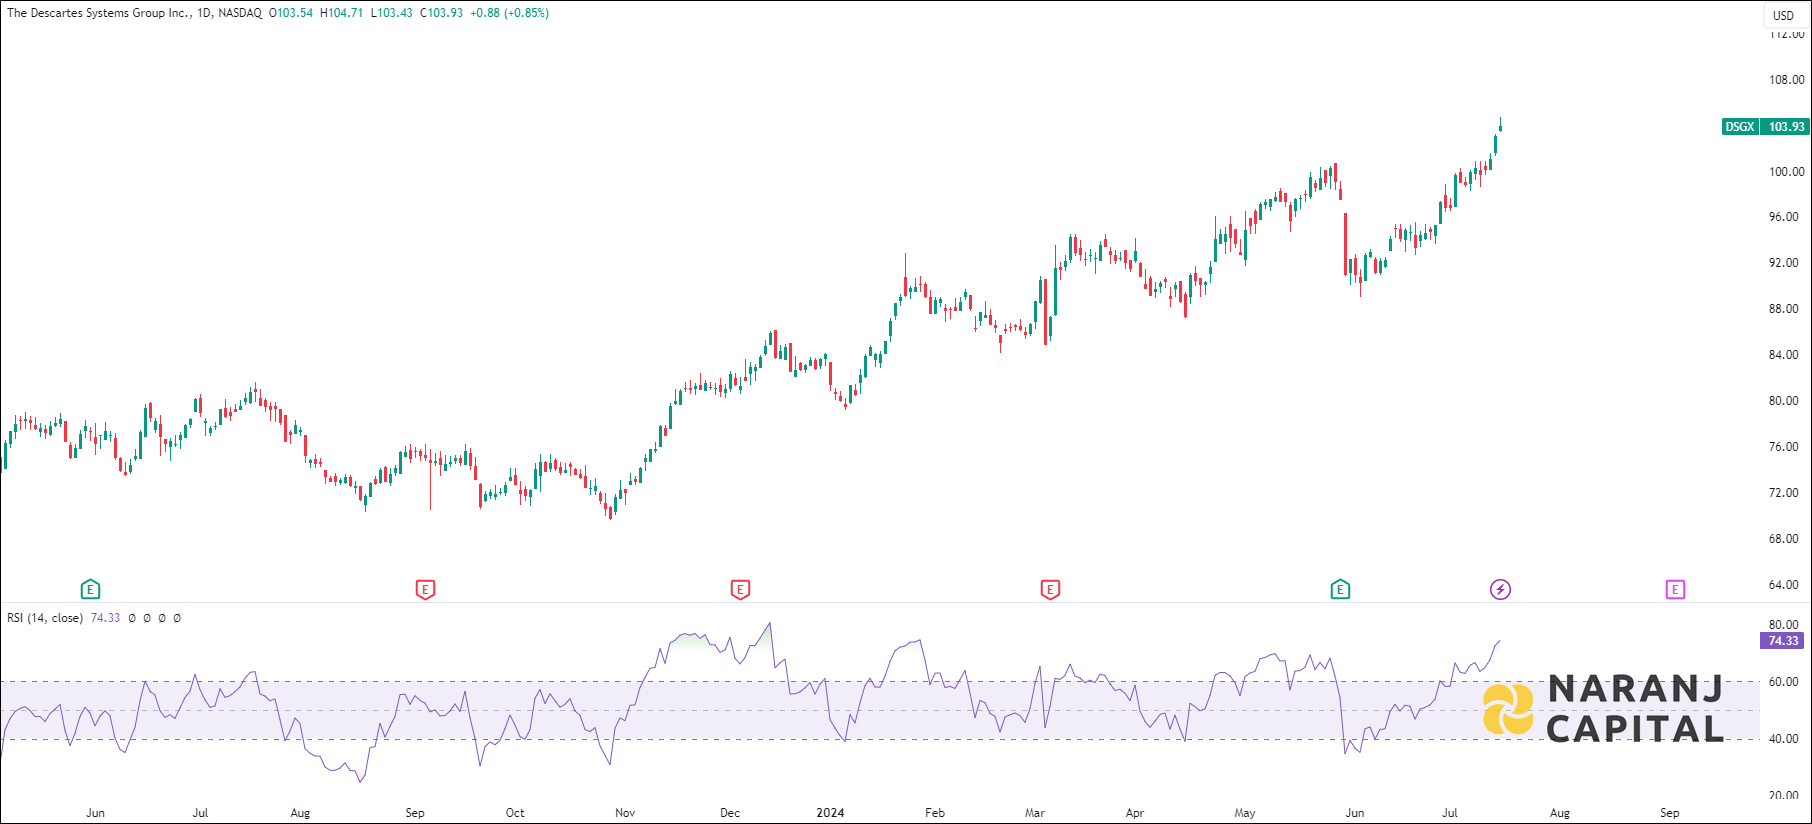Screen dimensions: 1812x824
Task: Open the red earnings marker above Sep 2023
Action: coord(425,589)
